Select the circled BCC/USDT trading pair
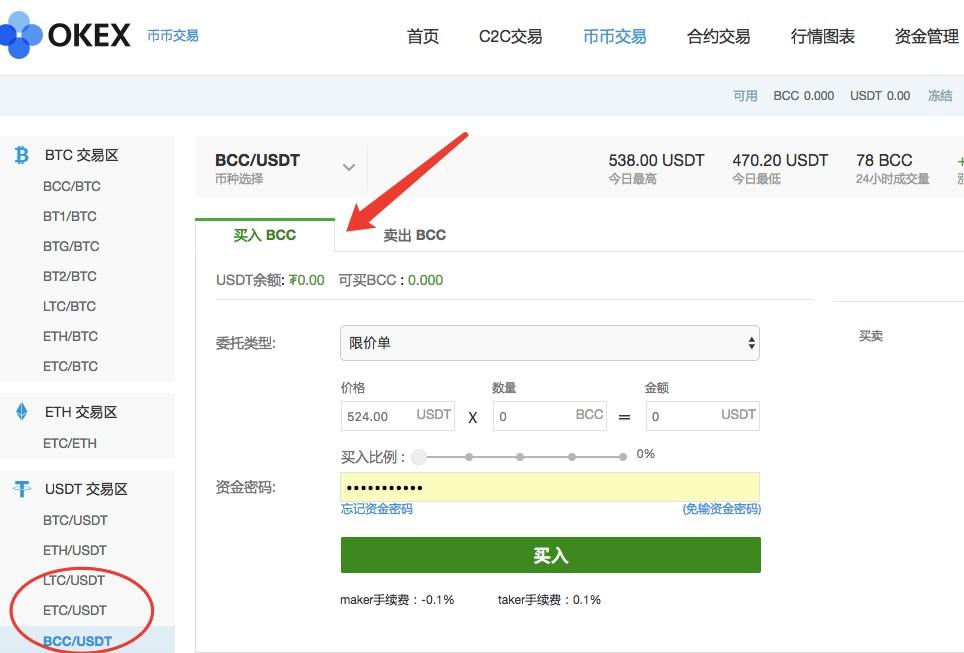Viewport: 964px width, 653px height. pos(78,640)
